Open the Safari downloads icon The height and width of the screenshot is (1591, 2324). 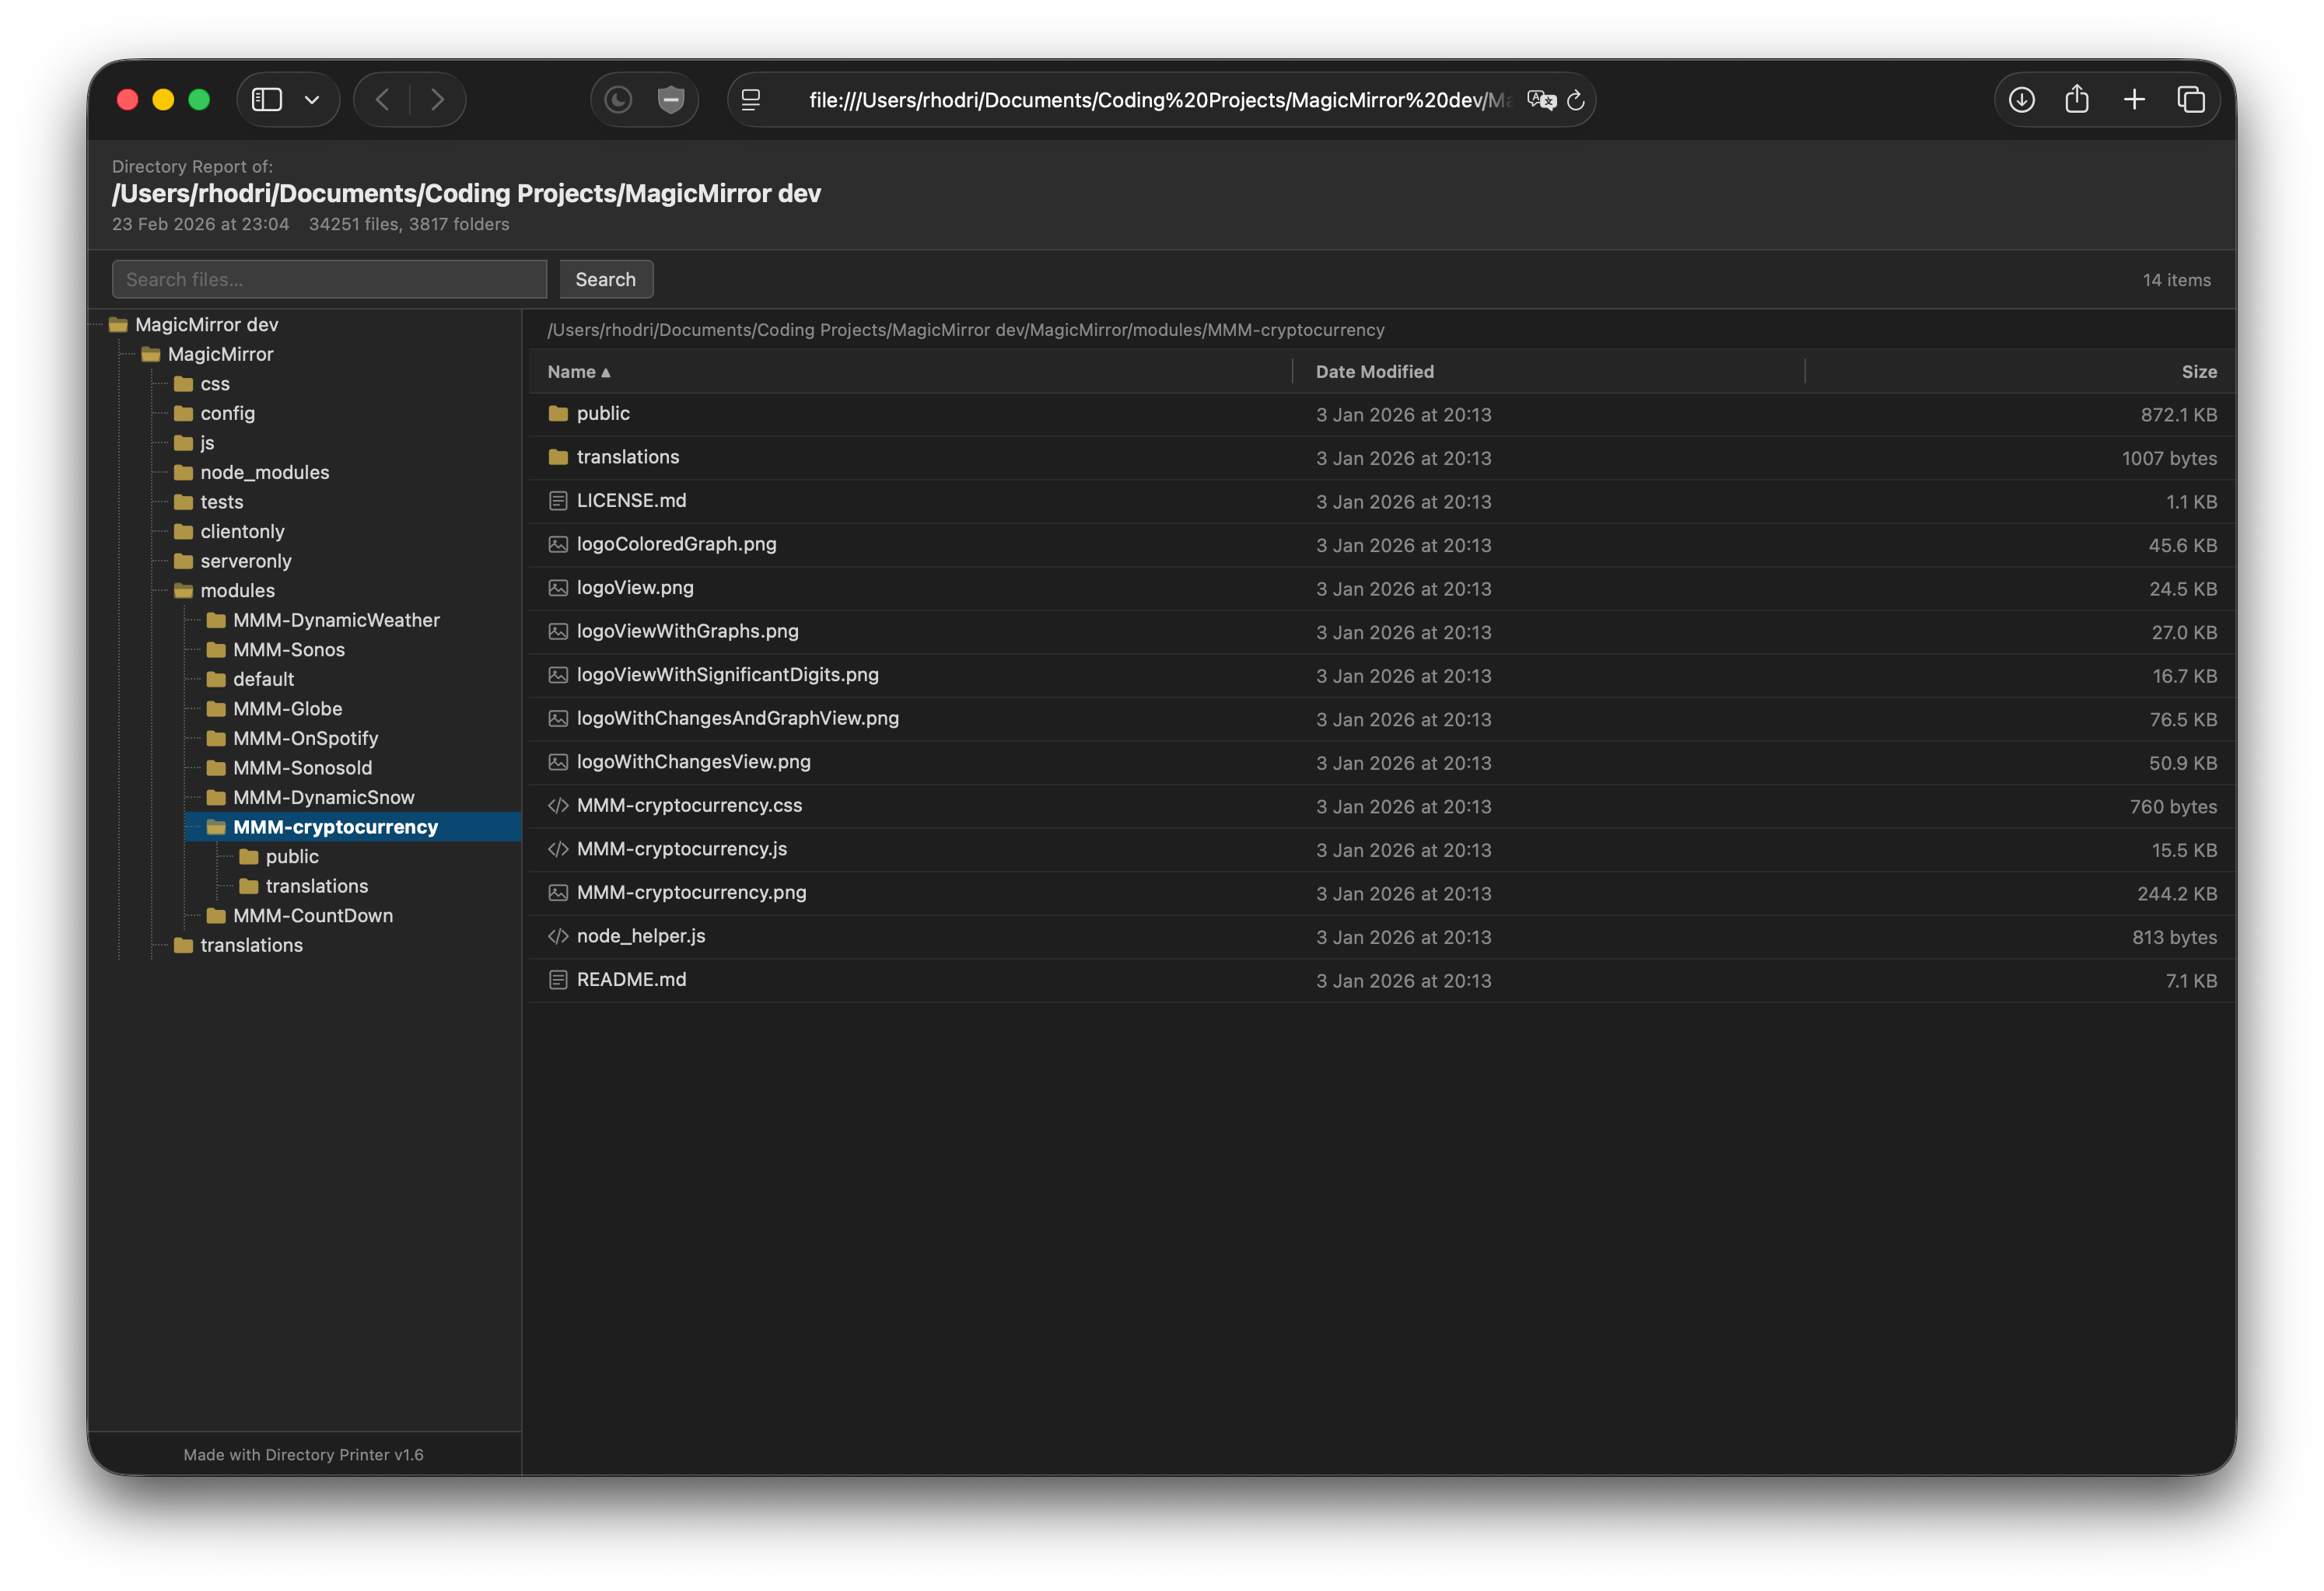2022,100
